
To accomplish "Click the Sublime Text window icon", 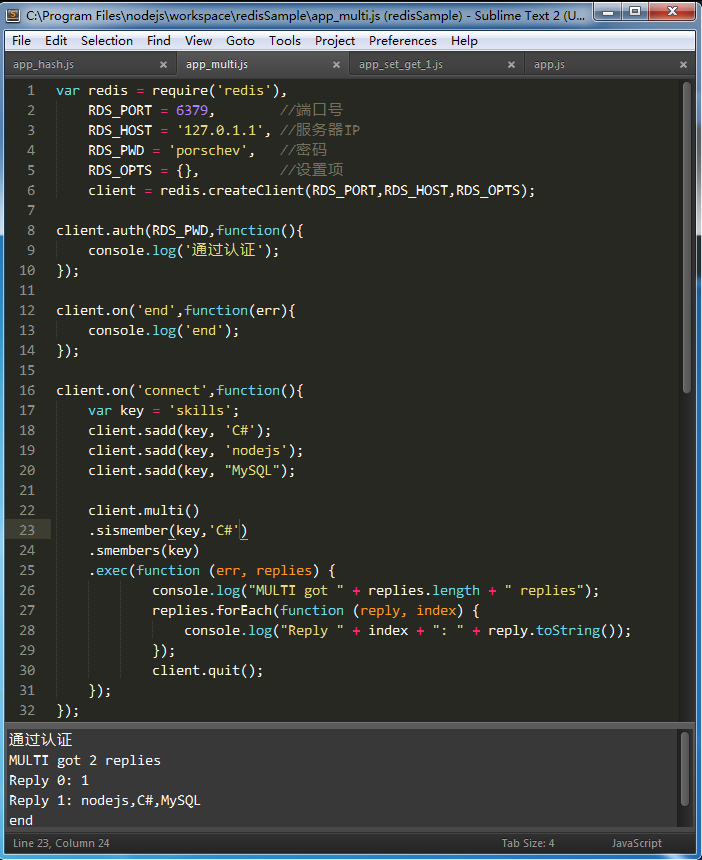I will (14, 16).
